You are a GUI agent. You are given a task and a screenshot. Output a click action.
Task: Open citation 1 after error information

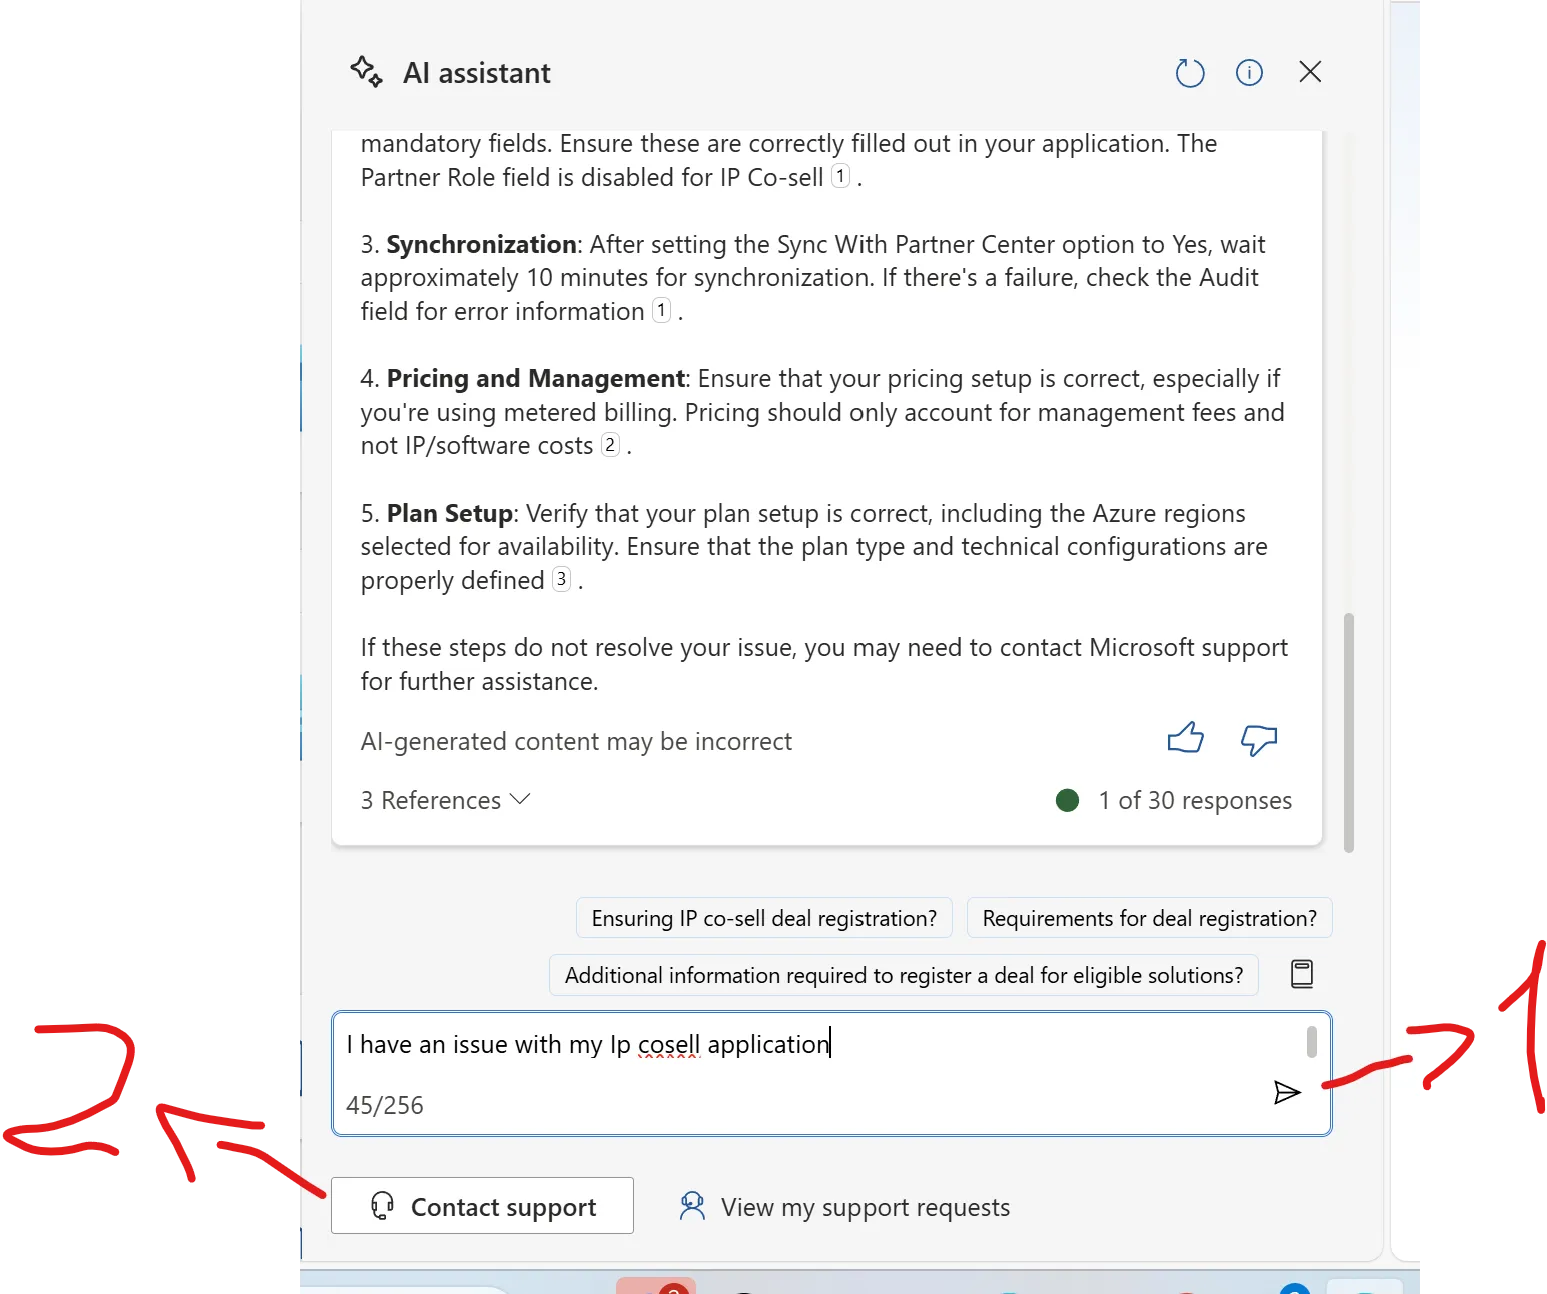click(x=661, y=310)
